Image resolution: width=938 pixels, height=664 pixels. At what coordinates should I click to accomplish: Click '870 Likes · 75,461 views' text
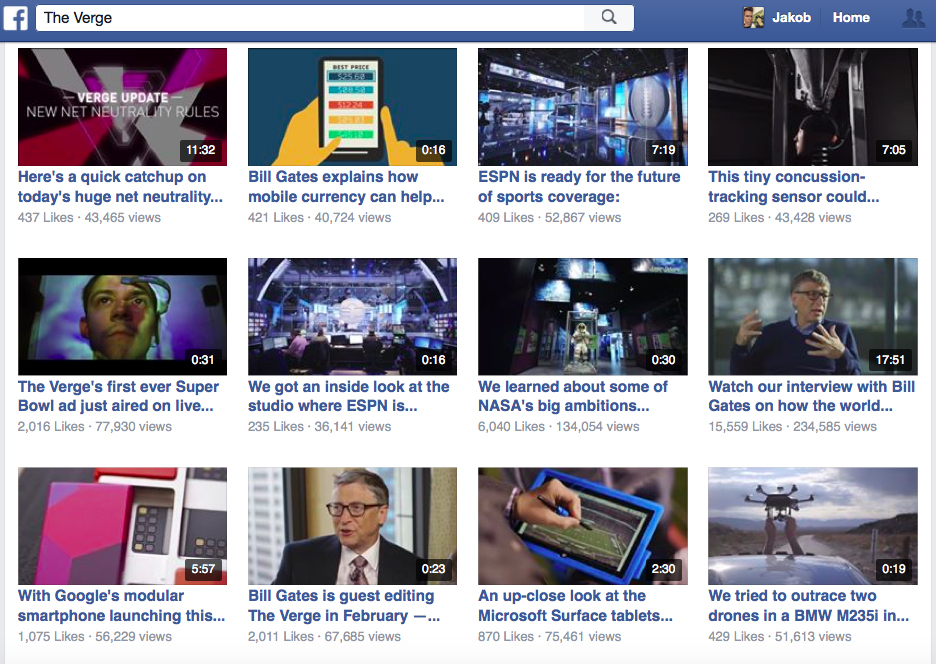tap(550, 636)
